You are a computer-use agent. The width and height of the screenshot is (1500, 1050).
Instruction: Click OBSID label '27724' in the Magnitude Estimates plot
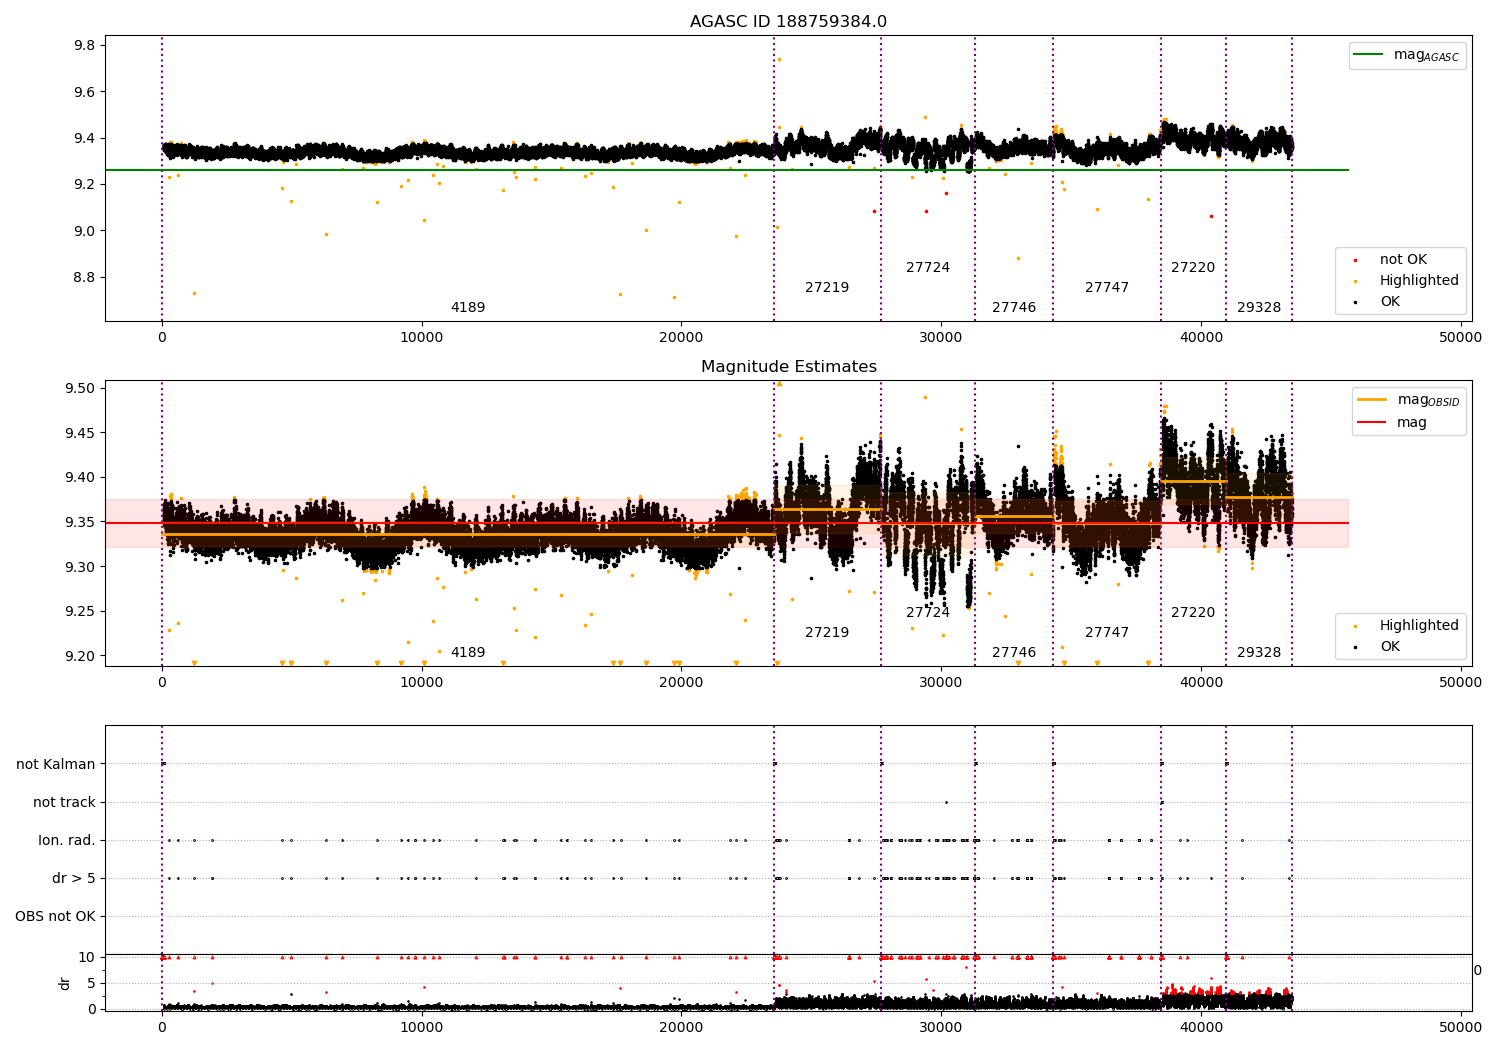(x=928, y=612)
